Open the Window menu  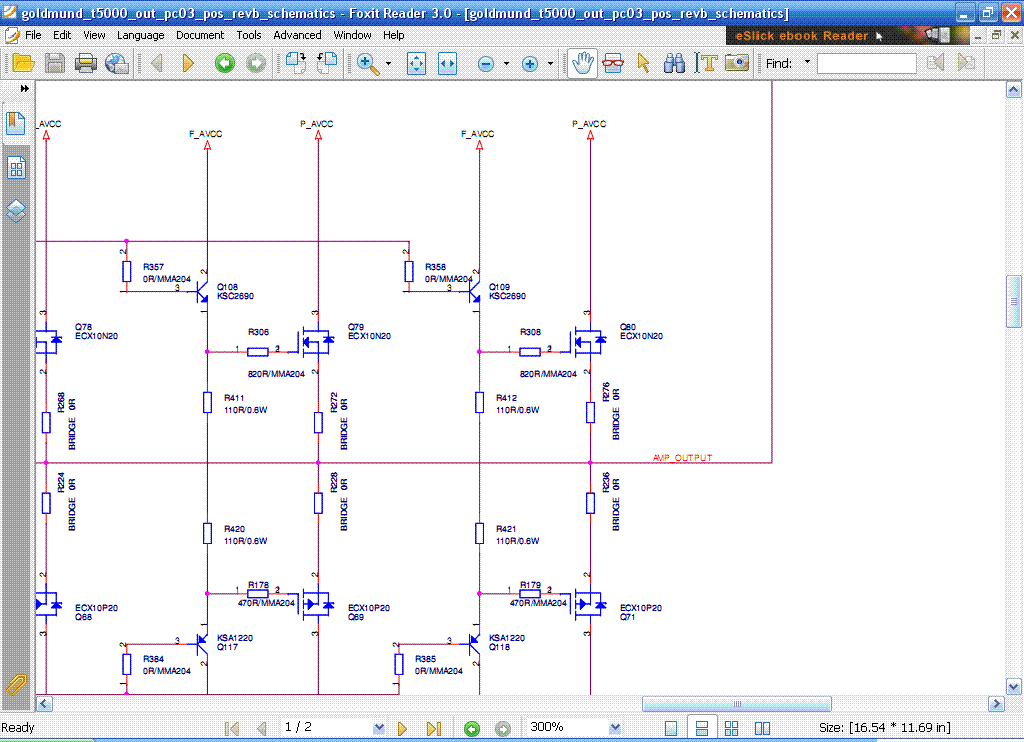[352, 35]
